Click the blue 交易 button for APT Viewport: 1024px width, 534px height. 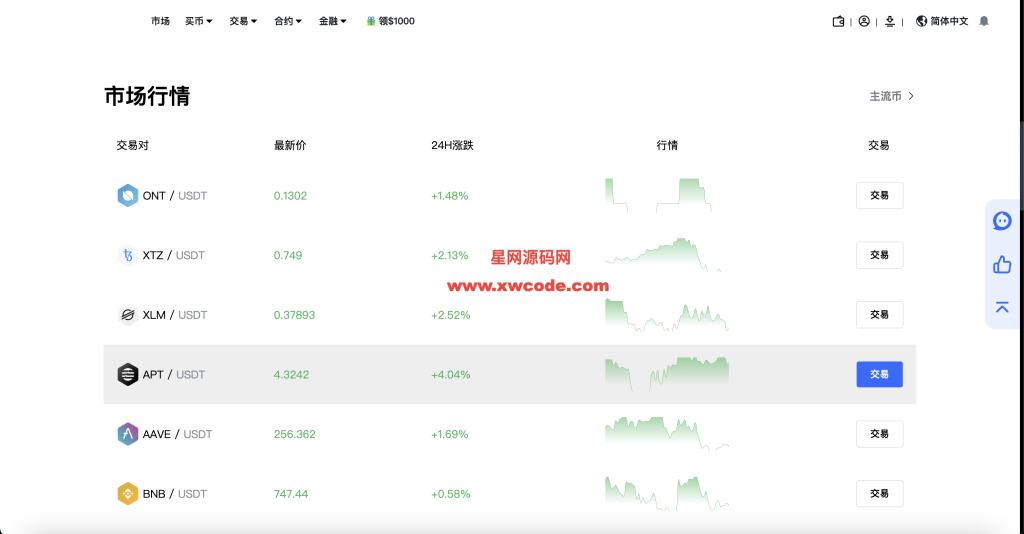(879, 374)
